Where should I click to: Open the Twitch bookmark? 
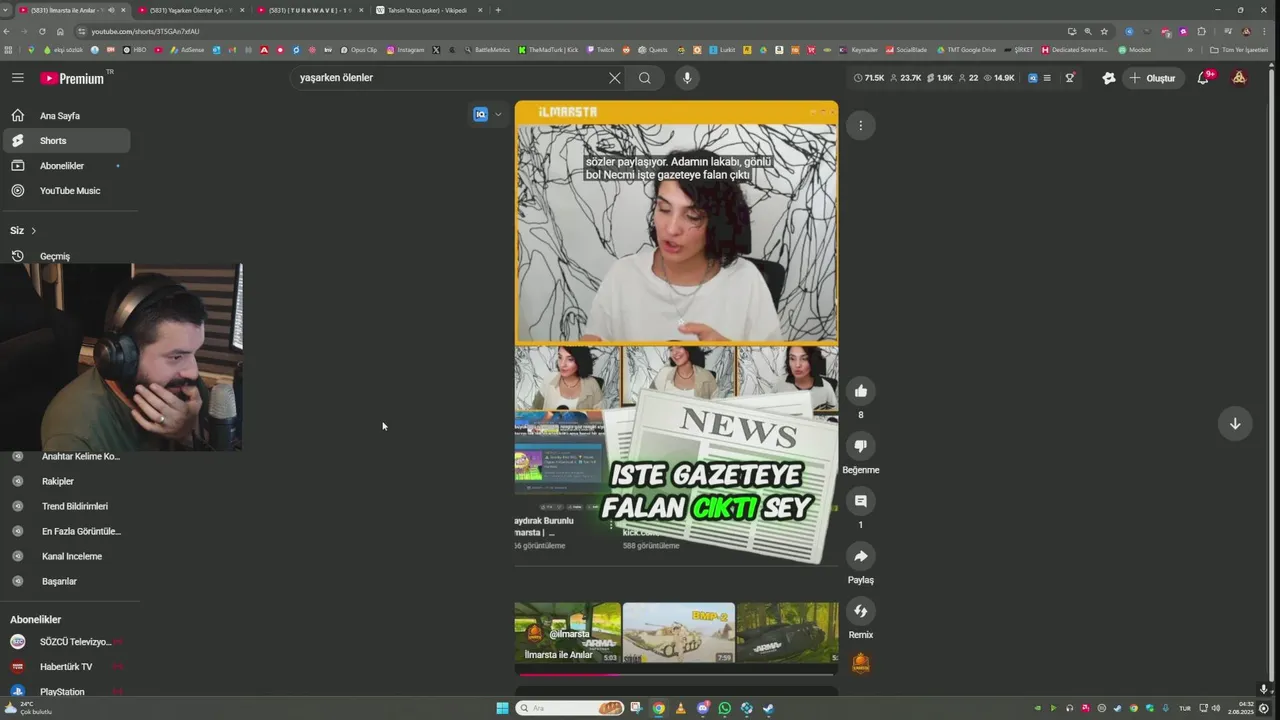600,49
